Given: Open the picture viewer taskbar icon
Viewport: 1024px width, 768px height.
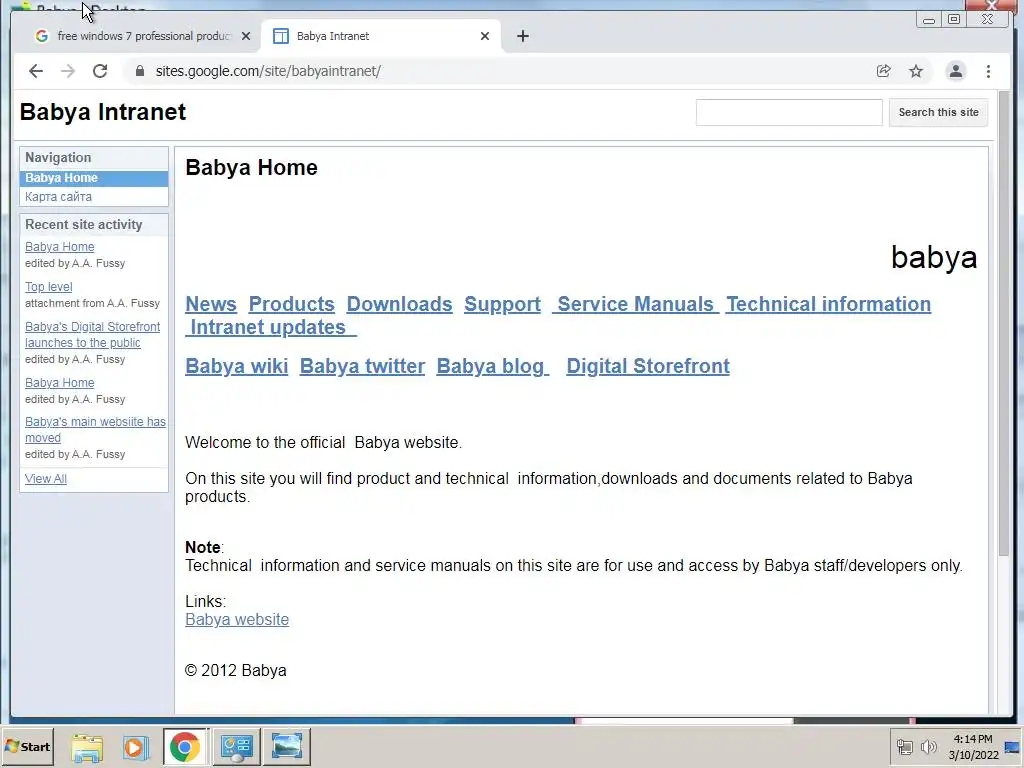Looking at the screenshot, I should click(286, 747).
